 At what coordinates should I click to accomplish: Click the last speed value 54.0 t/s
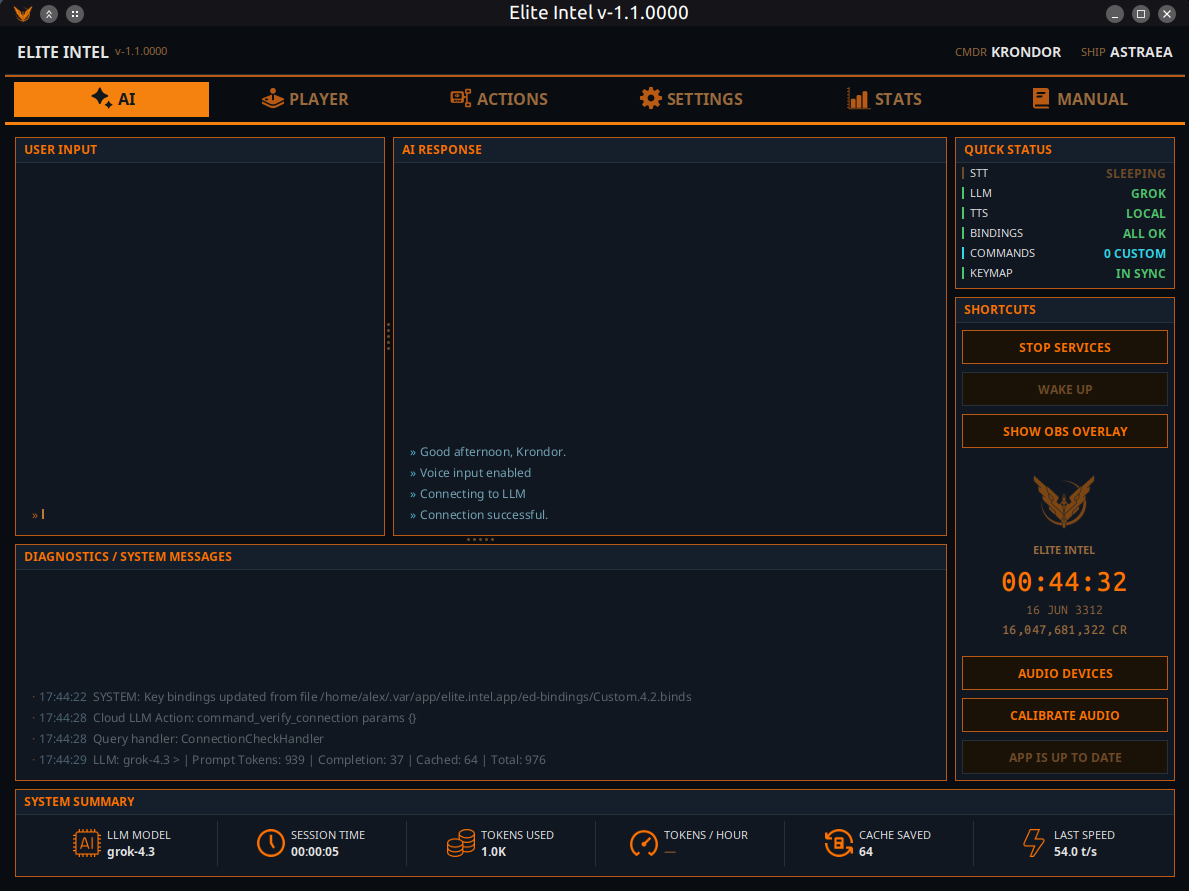coord(1075,852)
